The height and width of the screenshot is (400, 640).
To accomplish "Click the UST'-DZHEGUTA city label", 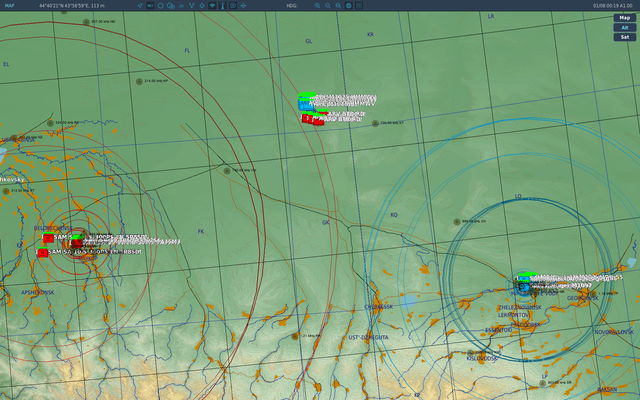I will click(368, 338).
